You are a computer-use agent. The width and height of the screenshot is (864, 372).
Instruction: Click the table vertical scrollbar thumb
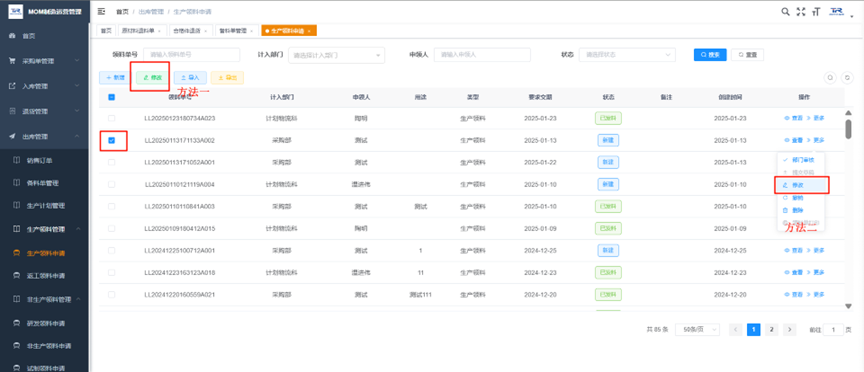(x=849, y=129)
